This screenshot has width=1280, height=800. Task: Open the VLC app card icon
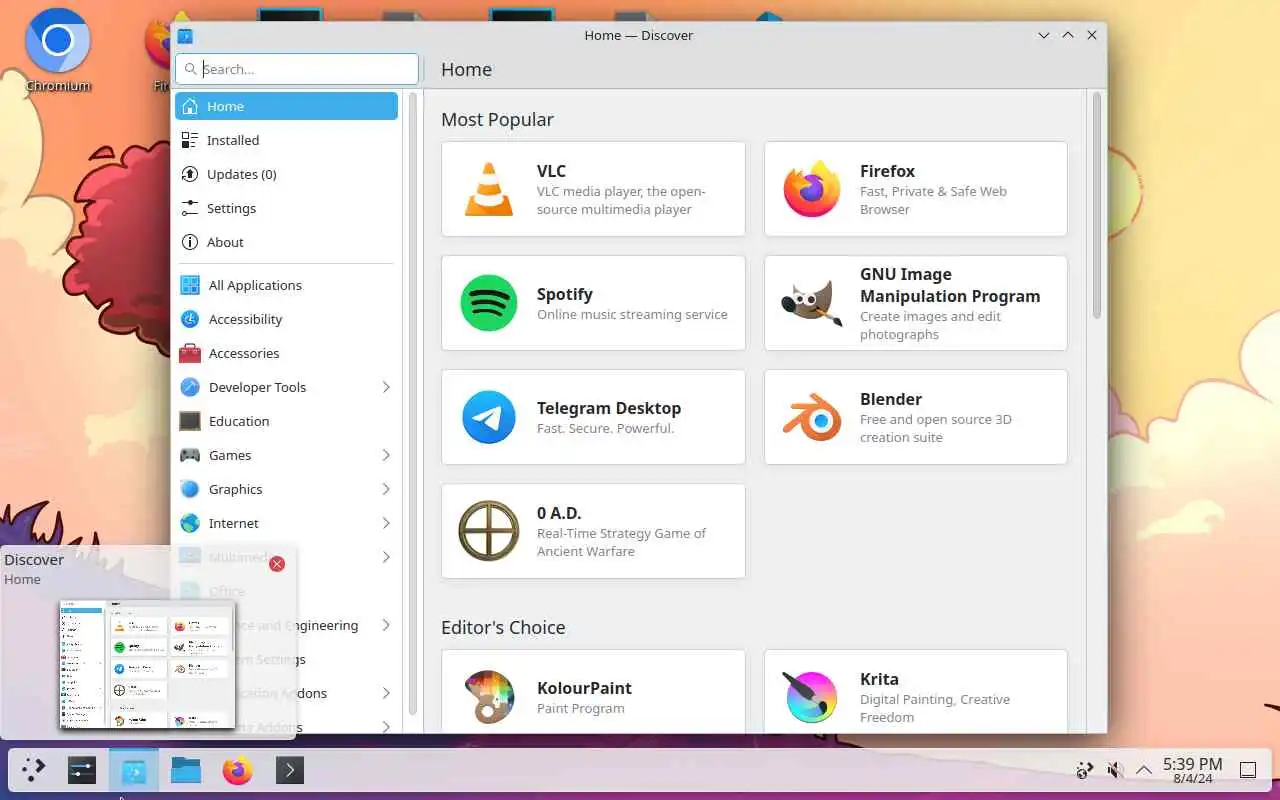click(489, 189)
